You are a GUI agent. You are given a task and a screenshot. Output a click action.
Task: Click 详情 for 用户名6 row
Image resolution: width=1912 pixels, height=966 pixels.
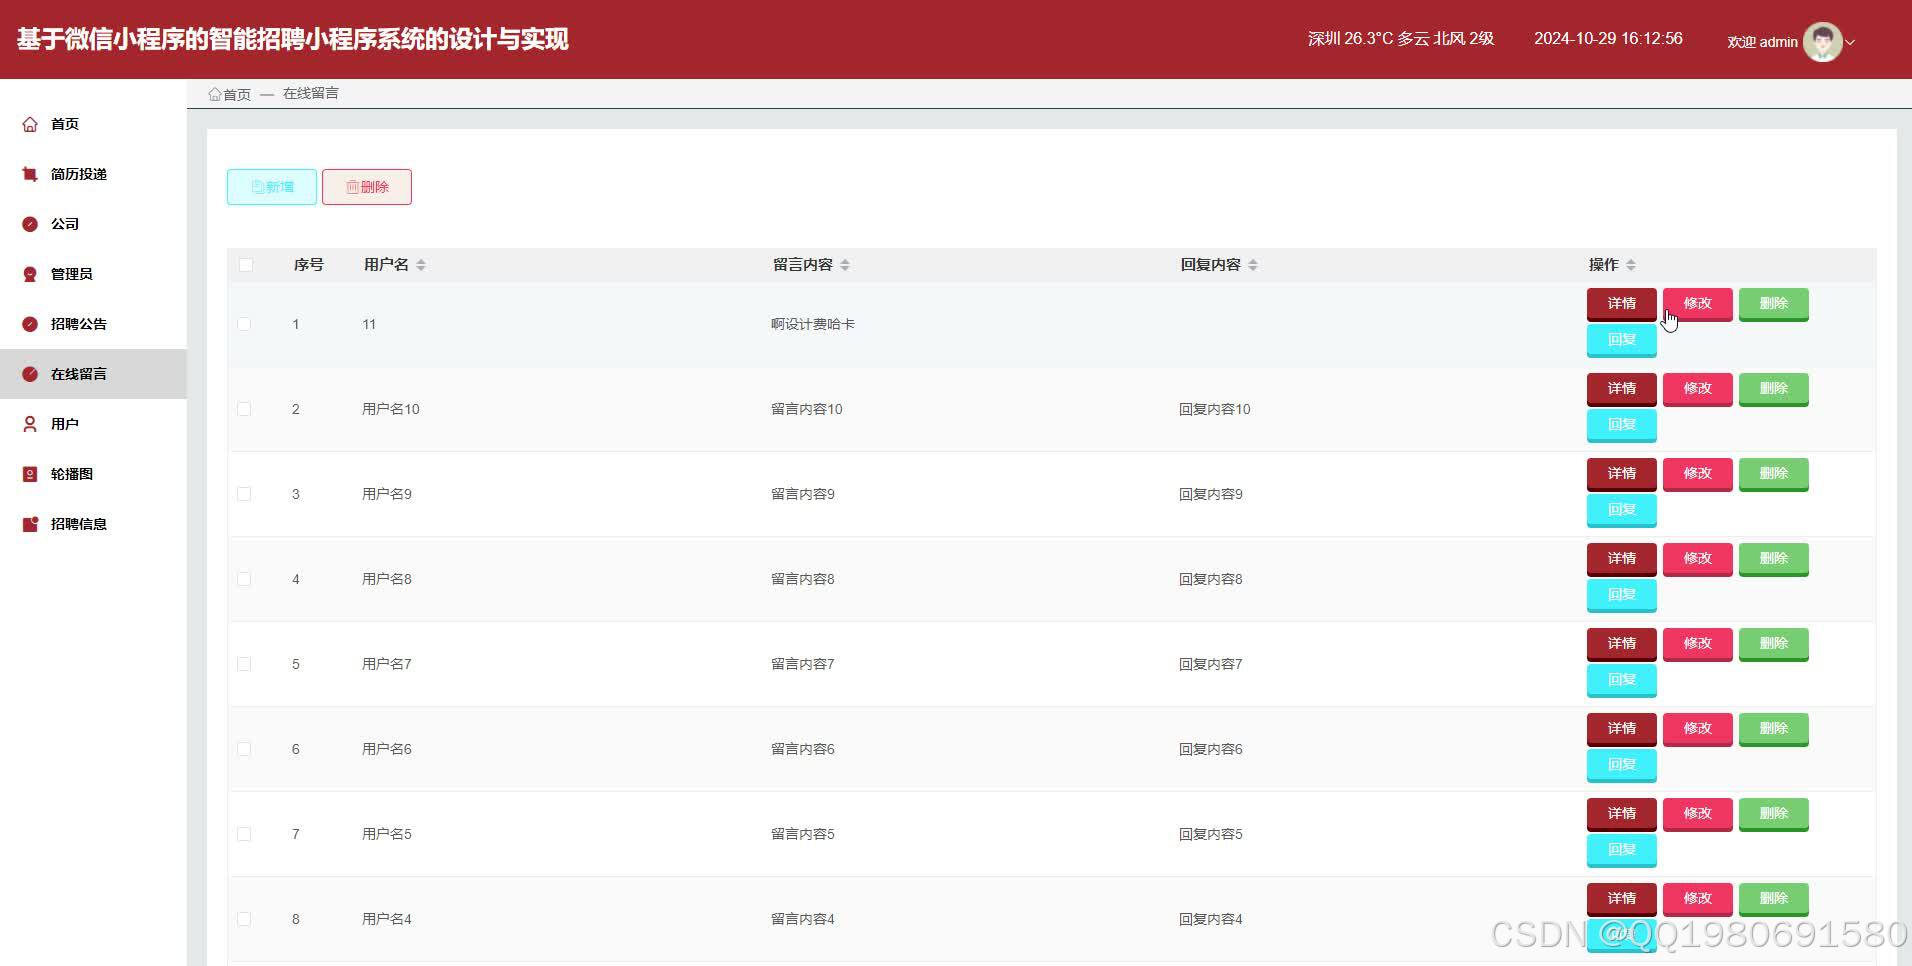coord(1622,729)
